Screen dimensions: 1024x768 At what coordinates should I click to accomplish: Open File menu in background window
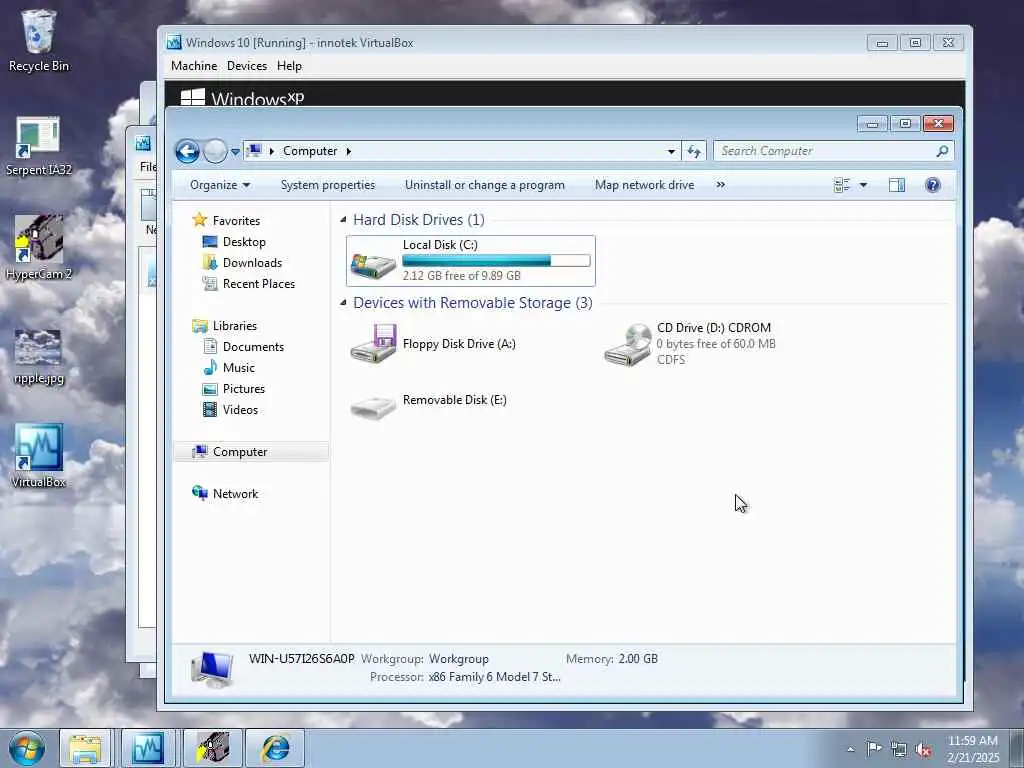pyautogui.click(x=148, y=167)
